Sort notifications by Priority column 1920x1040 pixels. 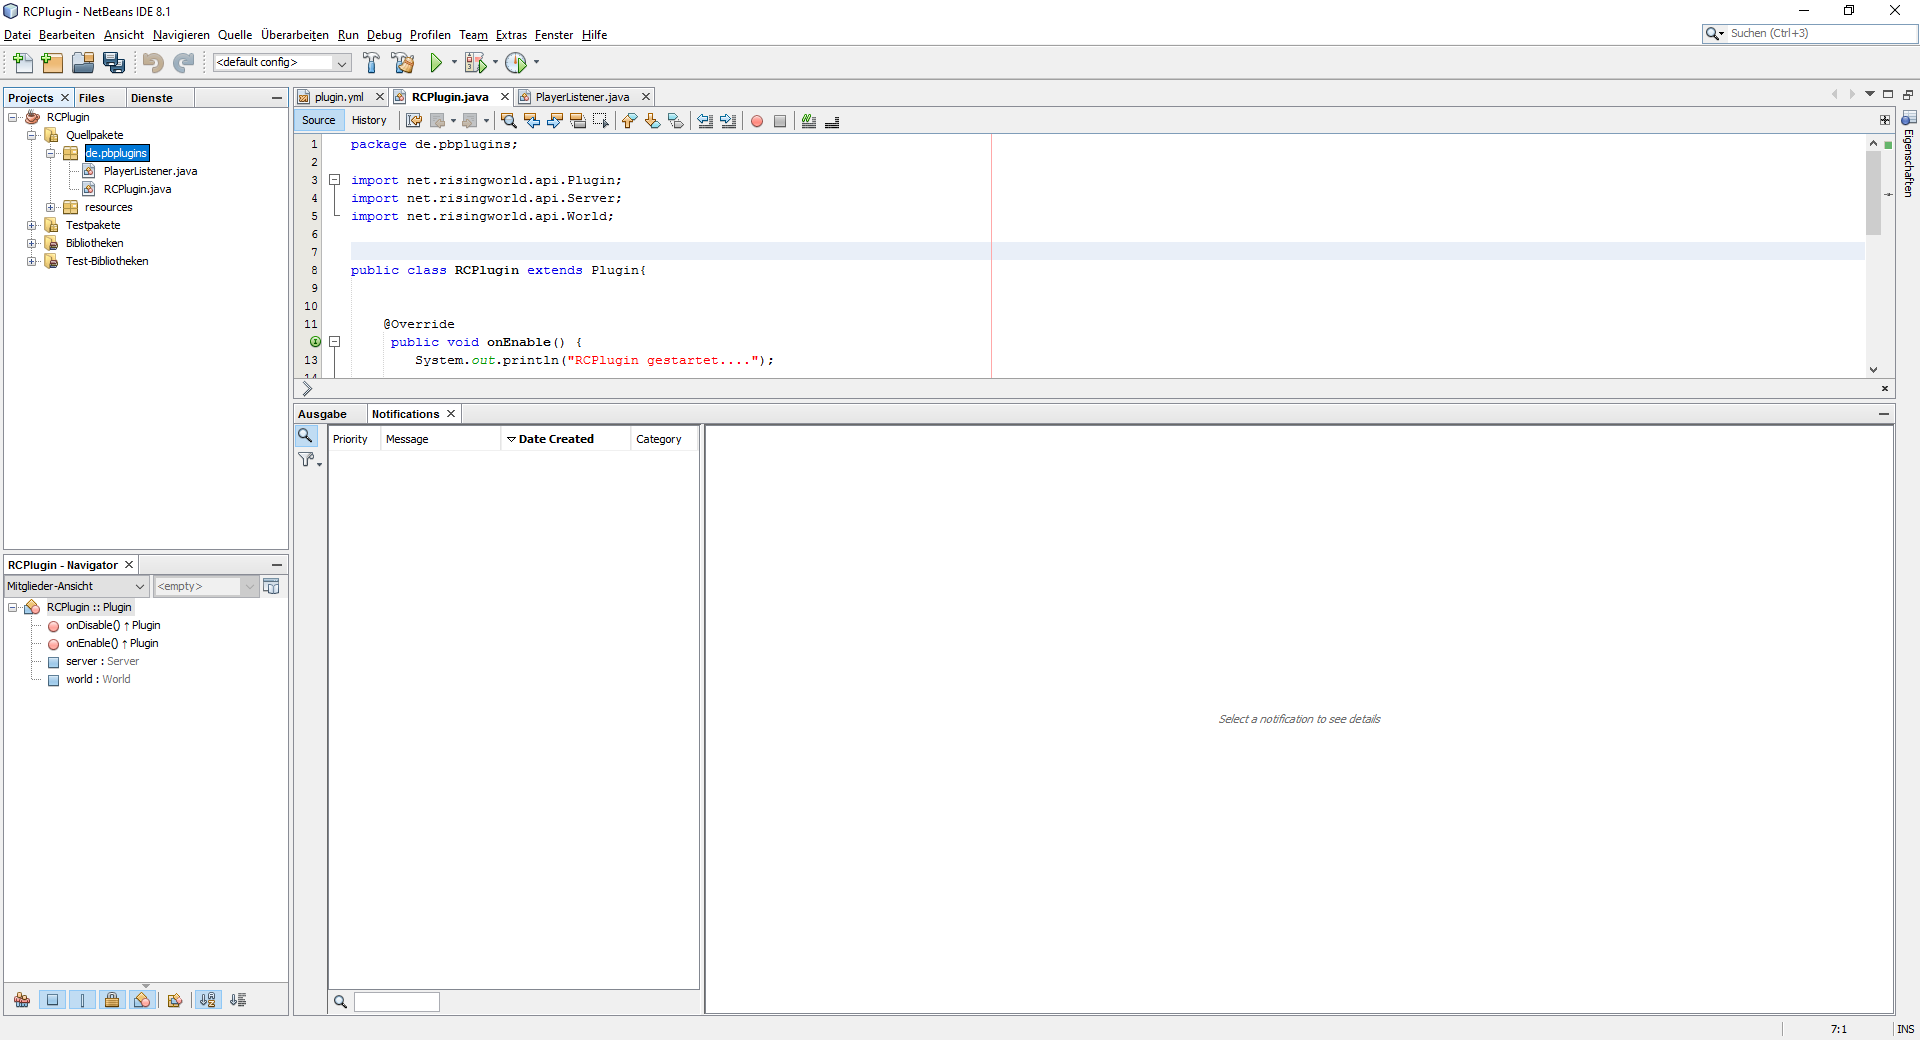pyautogui.click(x=354, y=439)
